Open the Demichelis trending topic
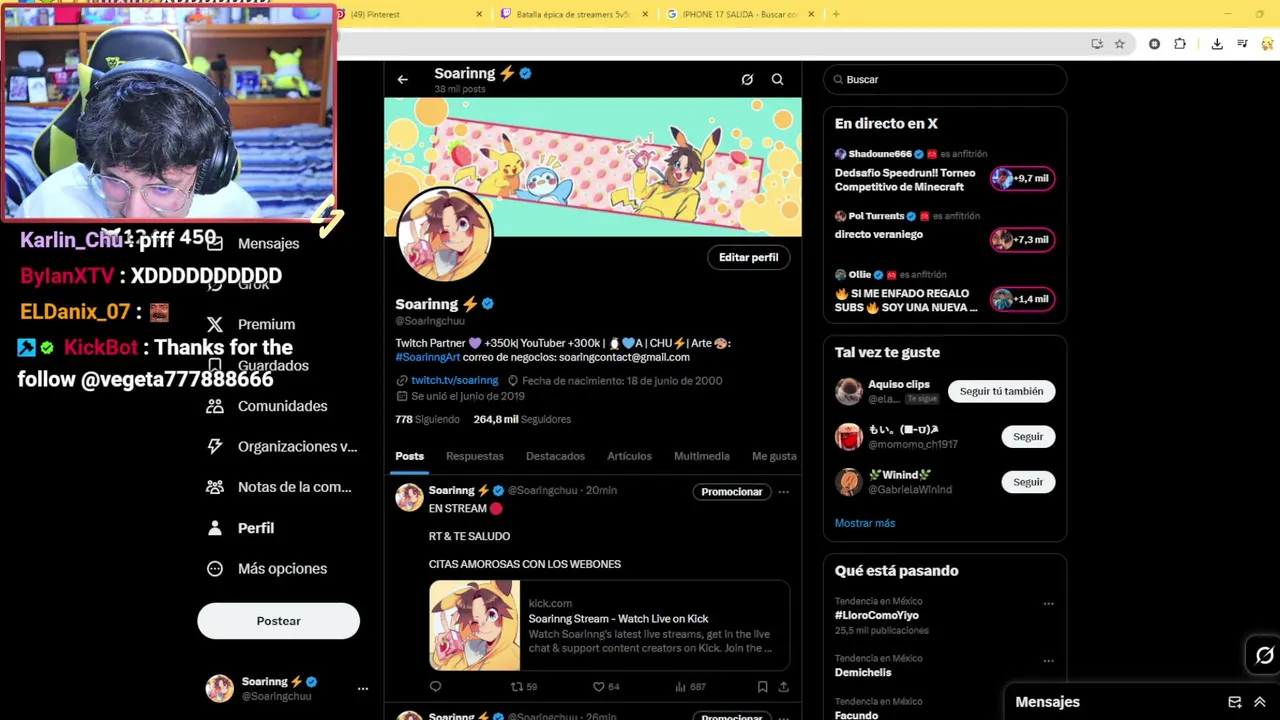 tap(863, 673)
